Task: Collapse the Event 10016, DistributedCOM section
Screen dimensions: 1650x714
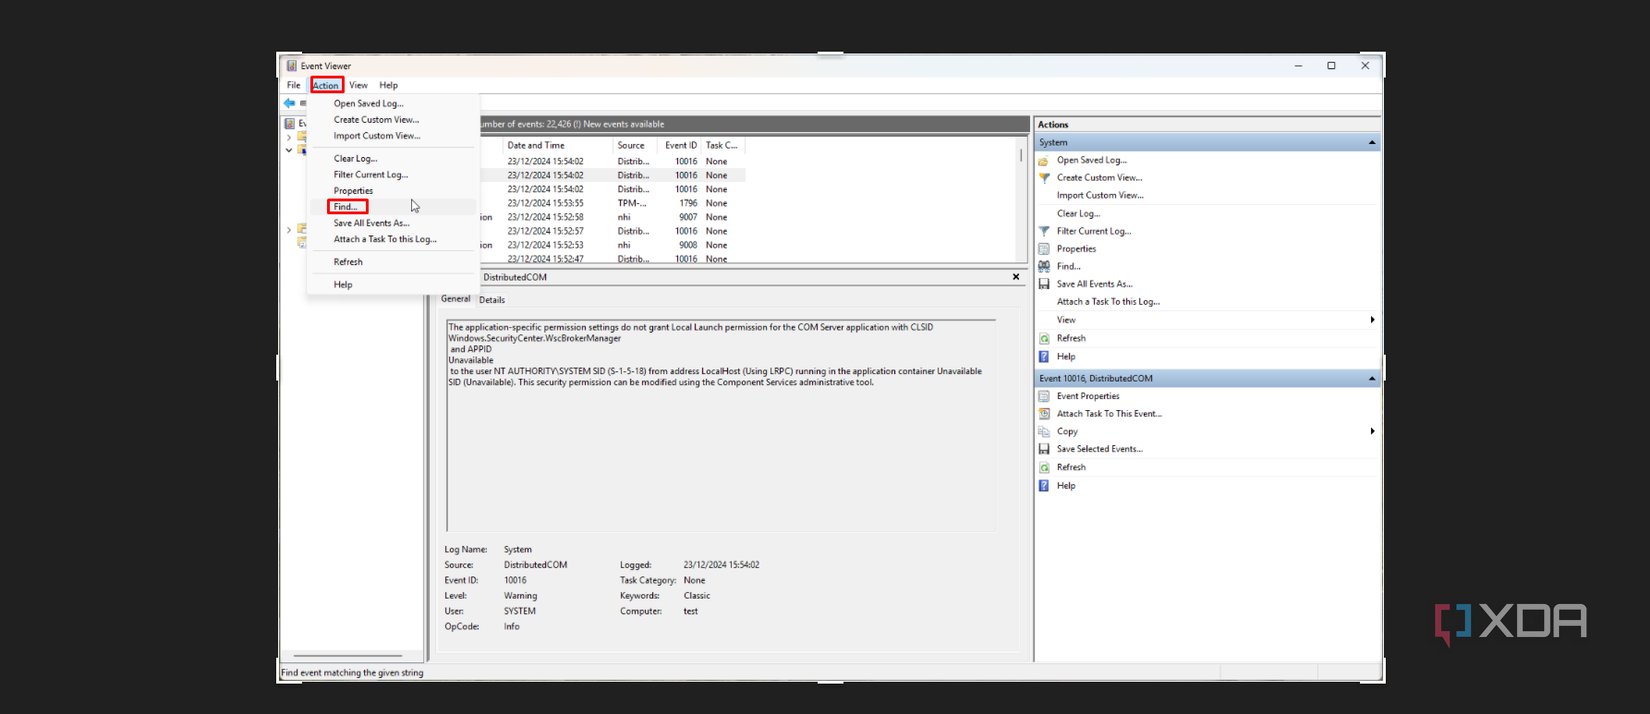Action: point(1372,379)
